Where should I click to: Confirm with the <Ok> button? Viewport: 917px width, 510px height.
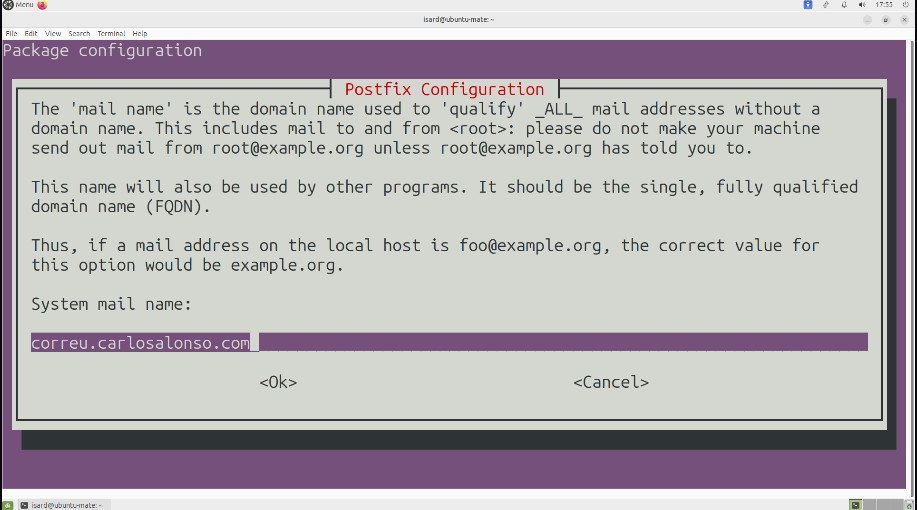(278, 382)
